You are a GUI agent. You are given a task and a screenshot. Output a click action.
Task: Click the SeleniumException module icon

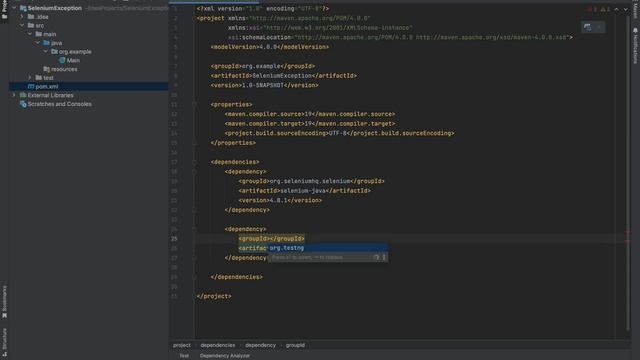click(23, 8)
